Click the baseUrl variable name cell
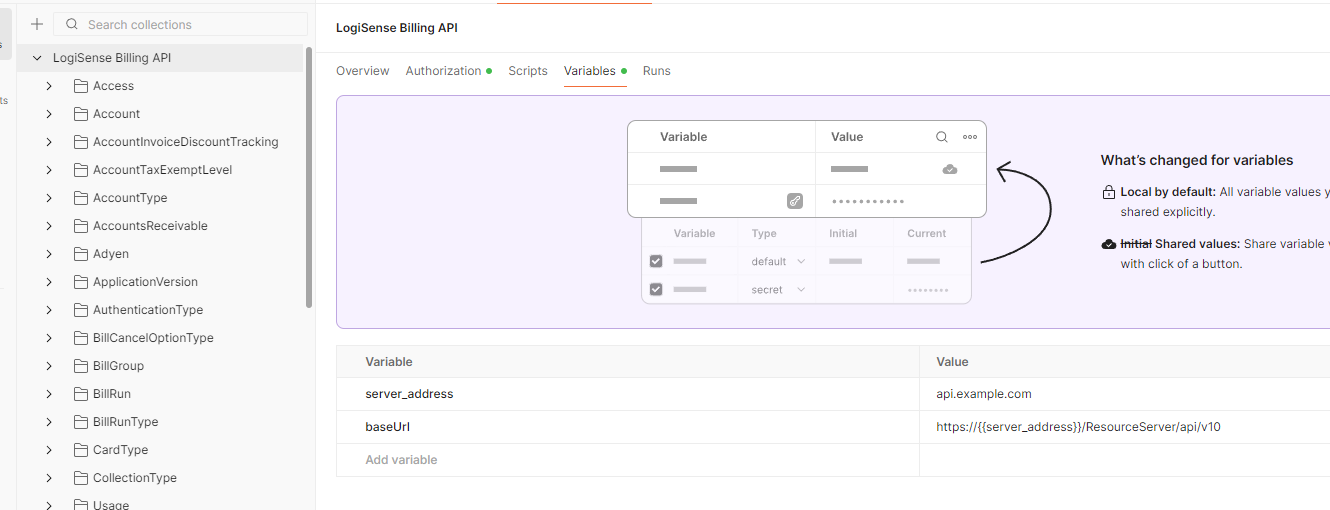Screen dimensions: 1330x510 click(x=628, y=427)
